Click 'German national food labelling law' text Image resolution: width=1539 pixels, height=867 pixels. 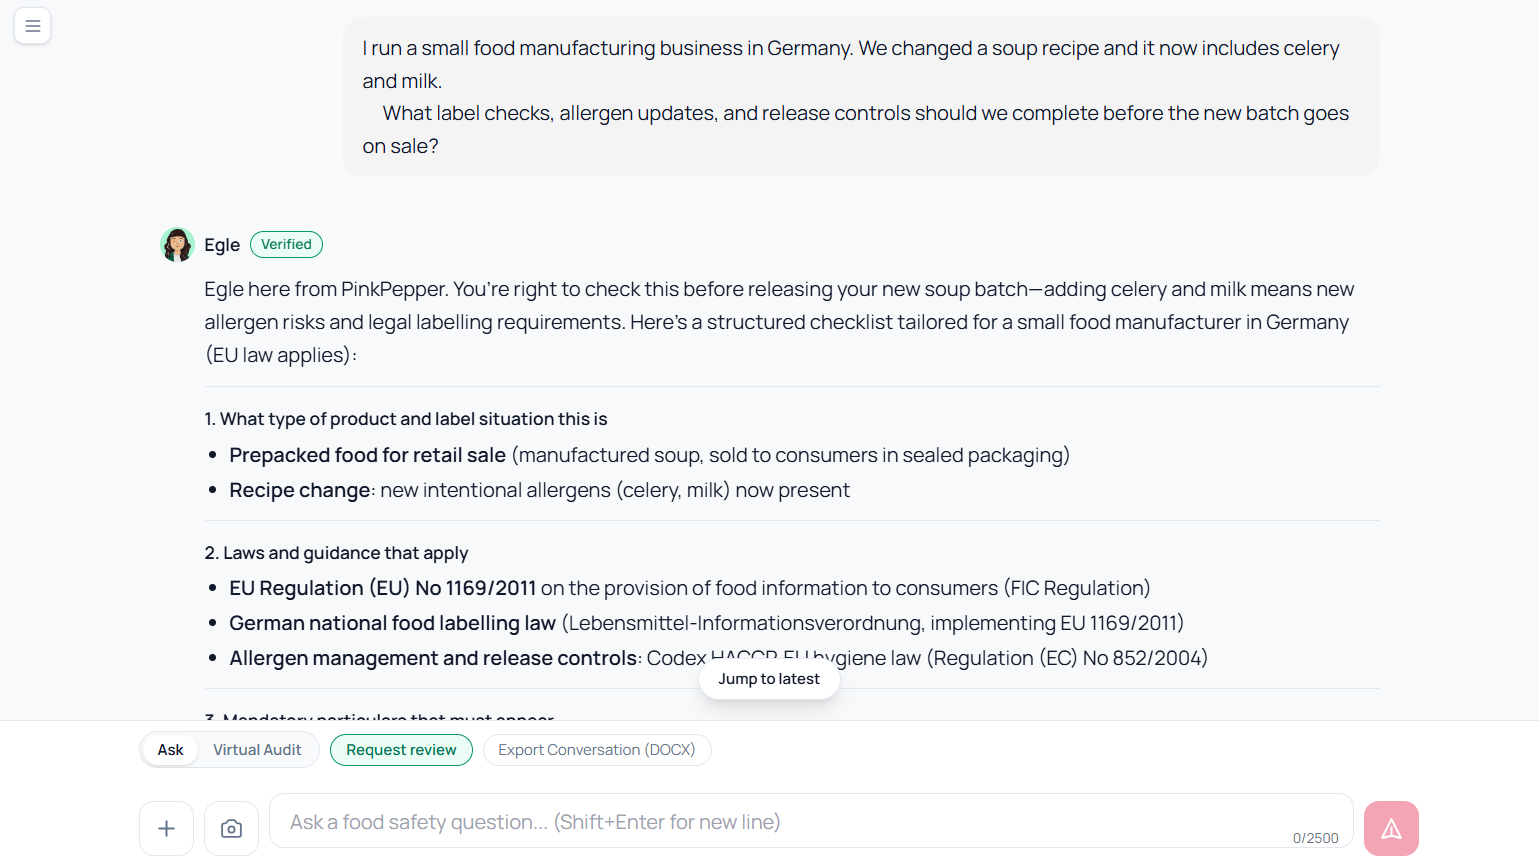point(392,623)
